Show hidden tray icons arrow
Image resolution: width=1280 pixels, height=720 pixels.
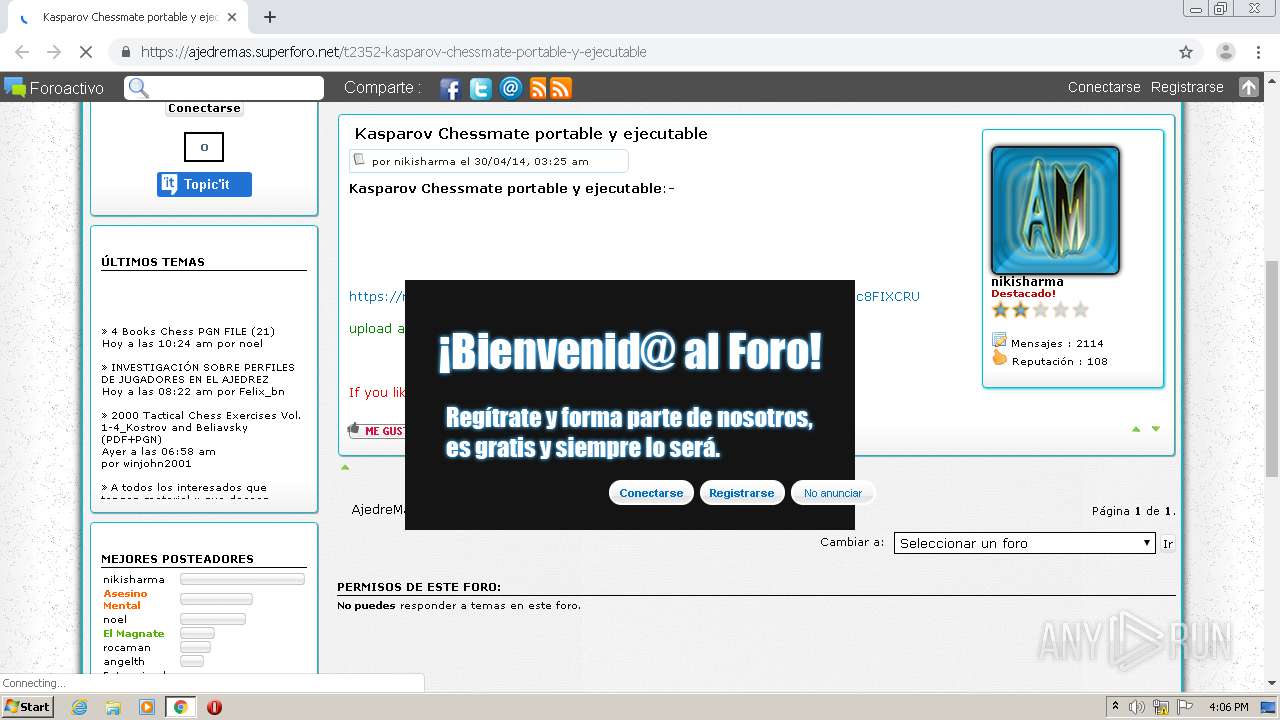1116,707
